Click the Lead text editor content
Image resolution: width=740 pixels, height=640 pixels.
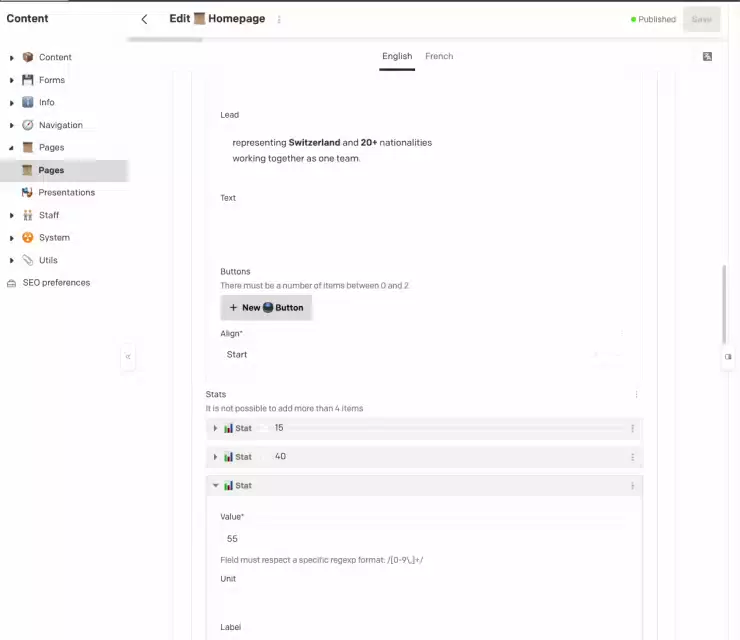(332, 150)
